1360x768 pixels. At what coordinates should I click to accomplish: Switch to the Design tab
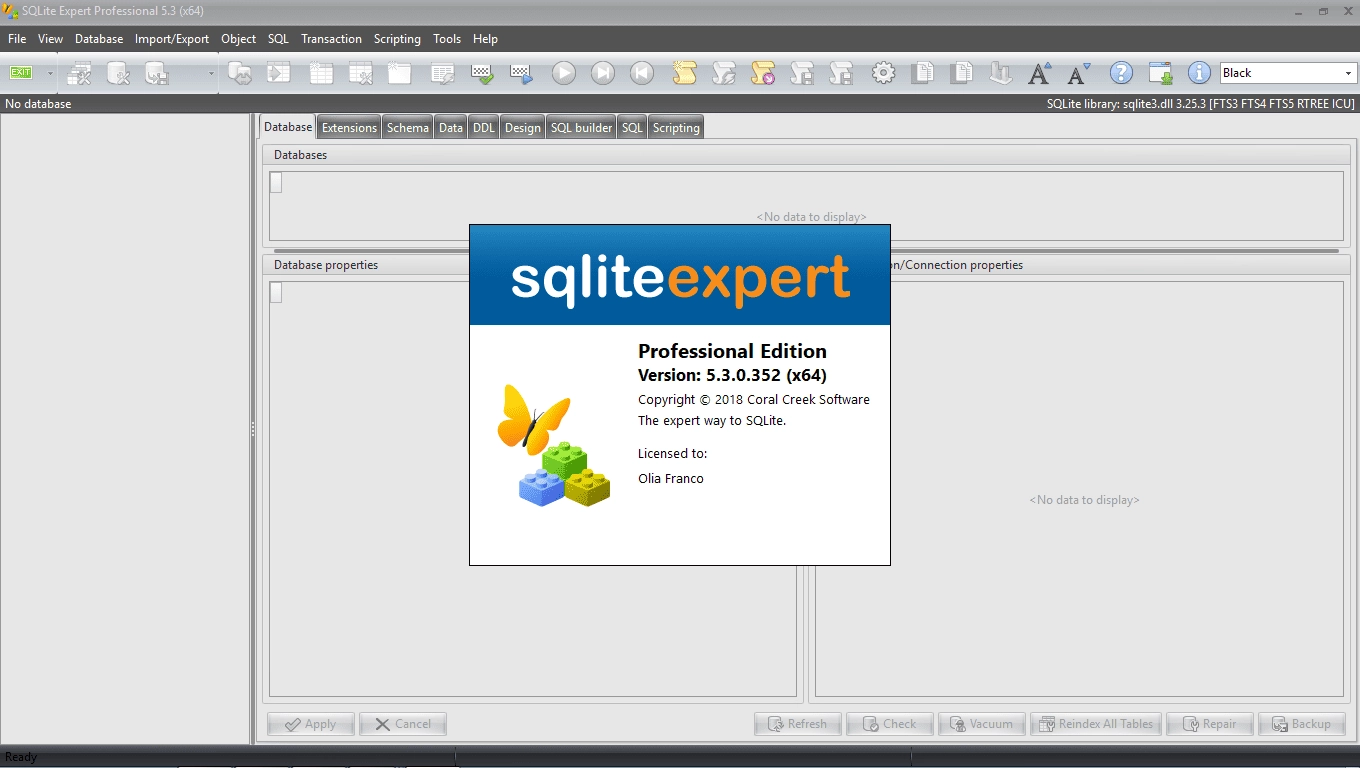click(522, 127)
